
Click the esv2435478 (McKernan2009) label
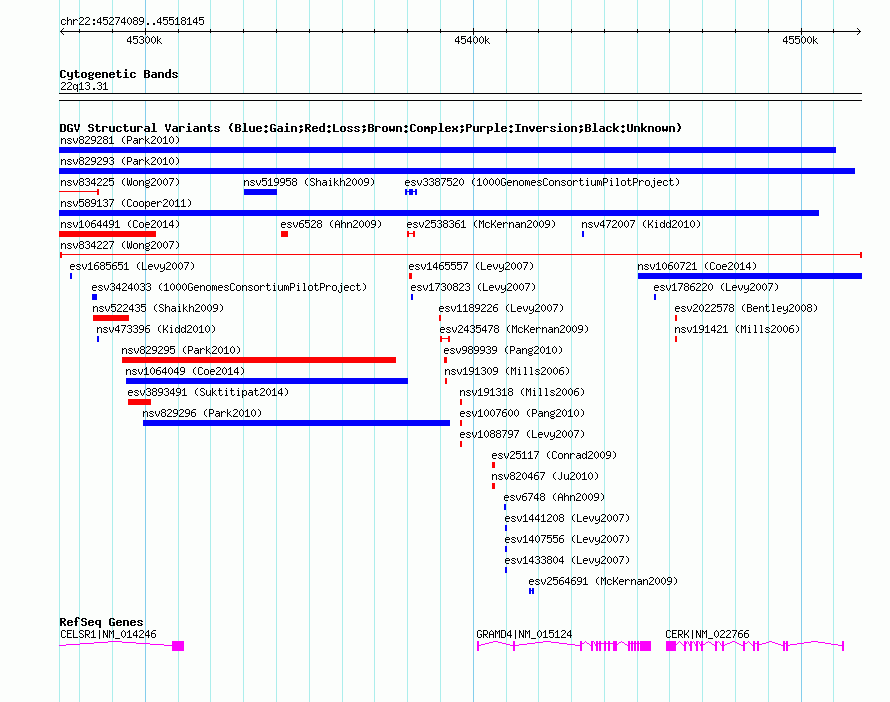pos(514,329)
